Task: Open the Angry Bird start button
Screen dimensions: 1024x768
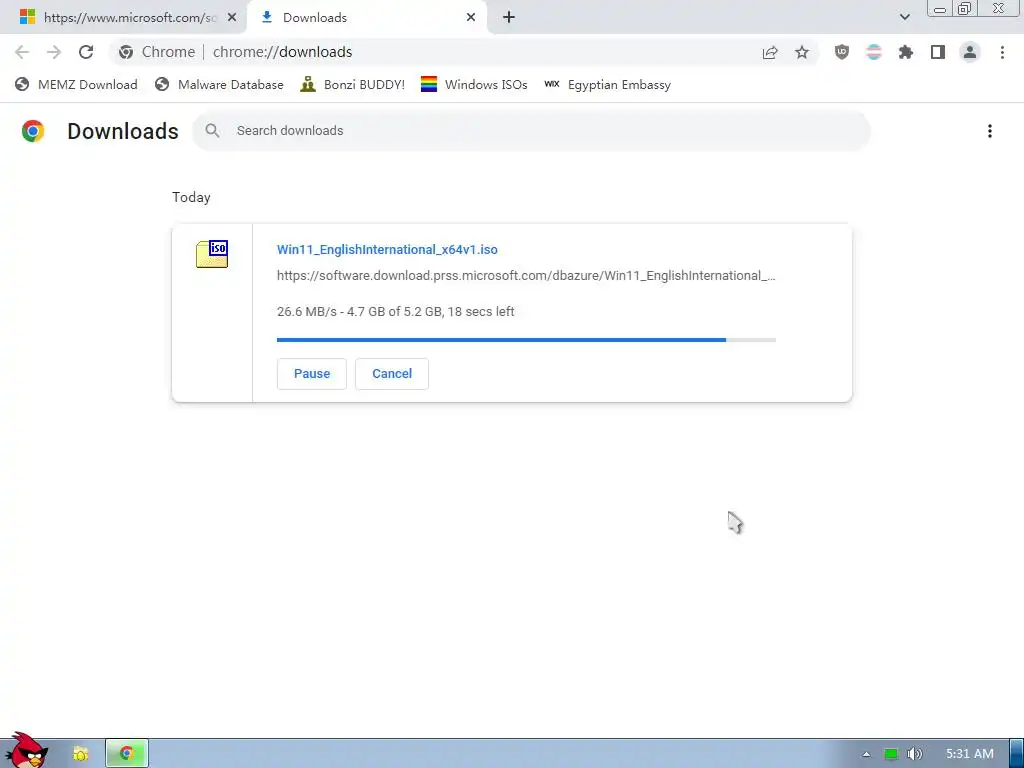Action: tap(26, 751)
